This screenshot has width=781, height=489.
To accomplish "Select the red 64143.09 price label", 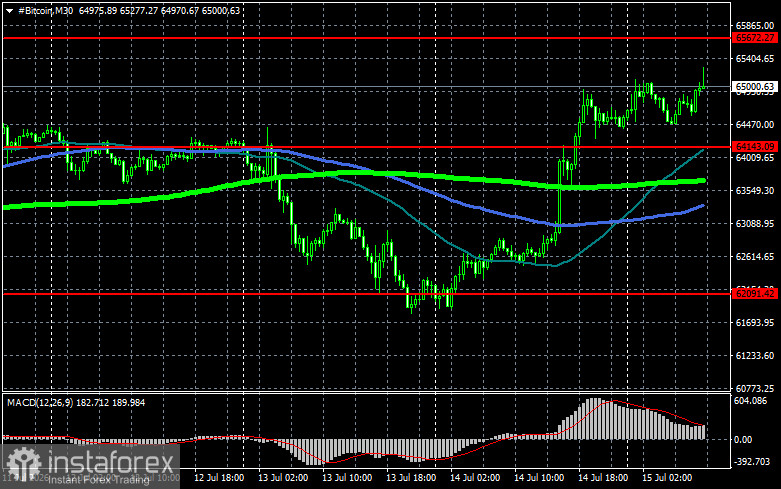I will pyautogui.click(x=755, y=146).
